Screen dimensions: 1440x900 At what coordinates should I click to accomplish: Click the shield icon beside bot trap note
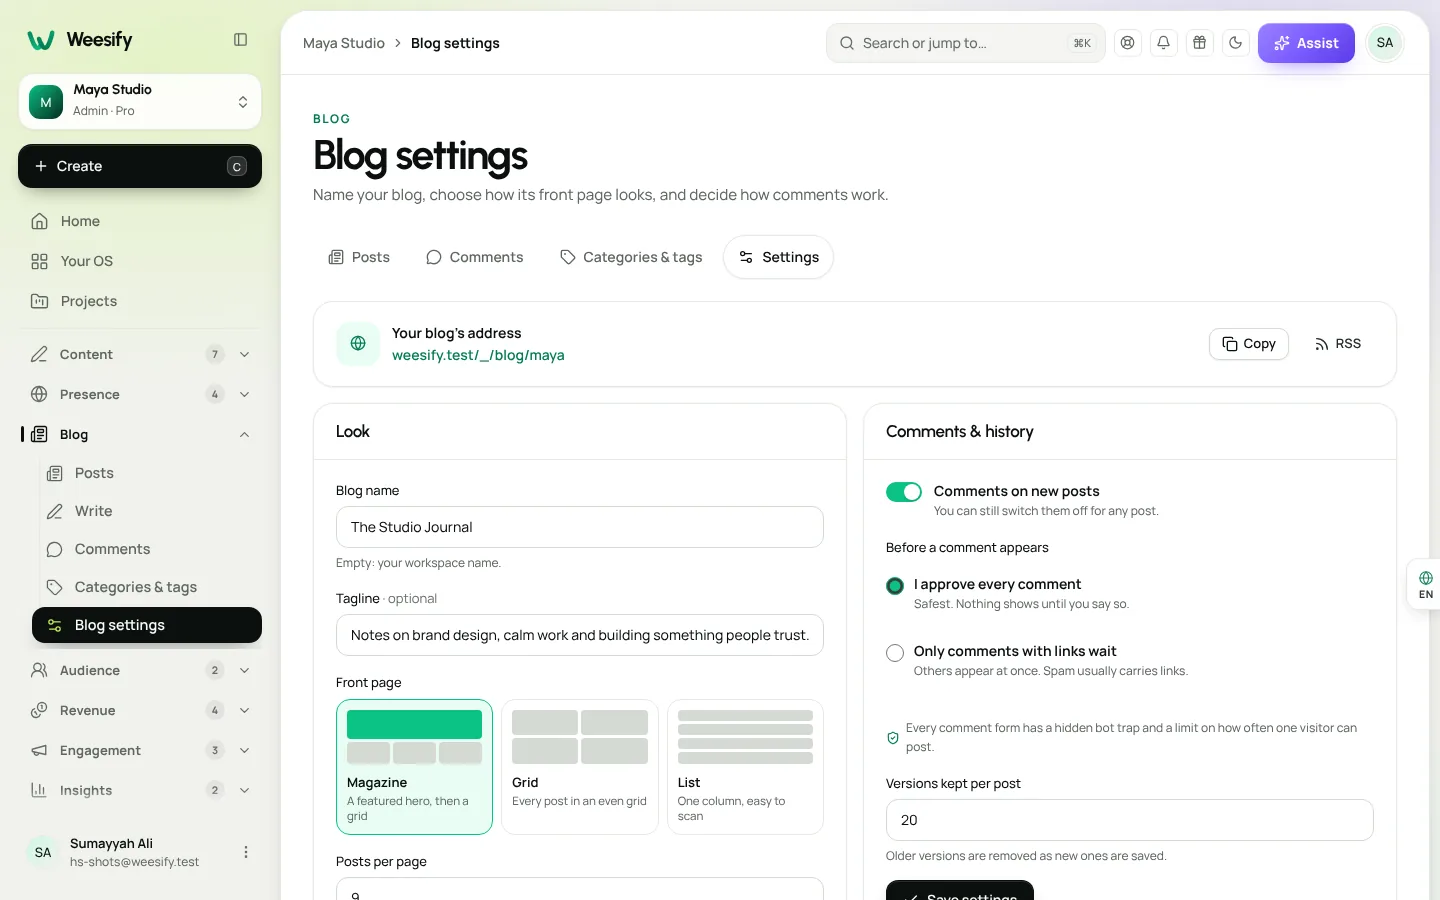pos(893,738)
